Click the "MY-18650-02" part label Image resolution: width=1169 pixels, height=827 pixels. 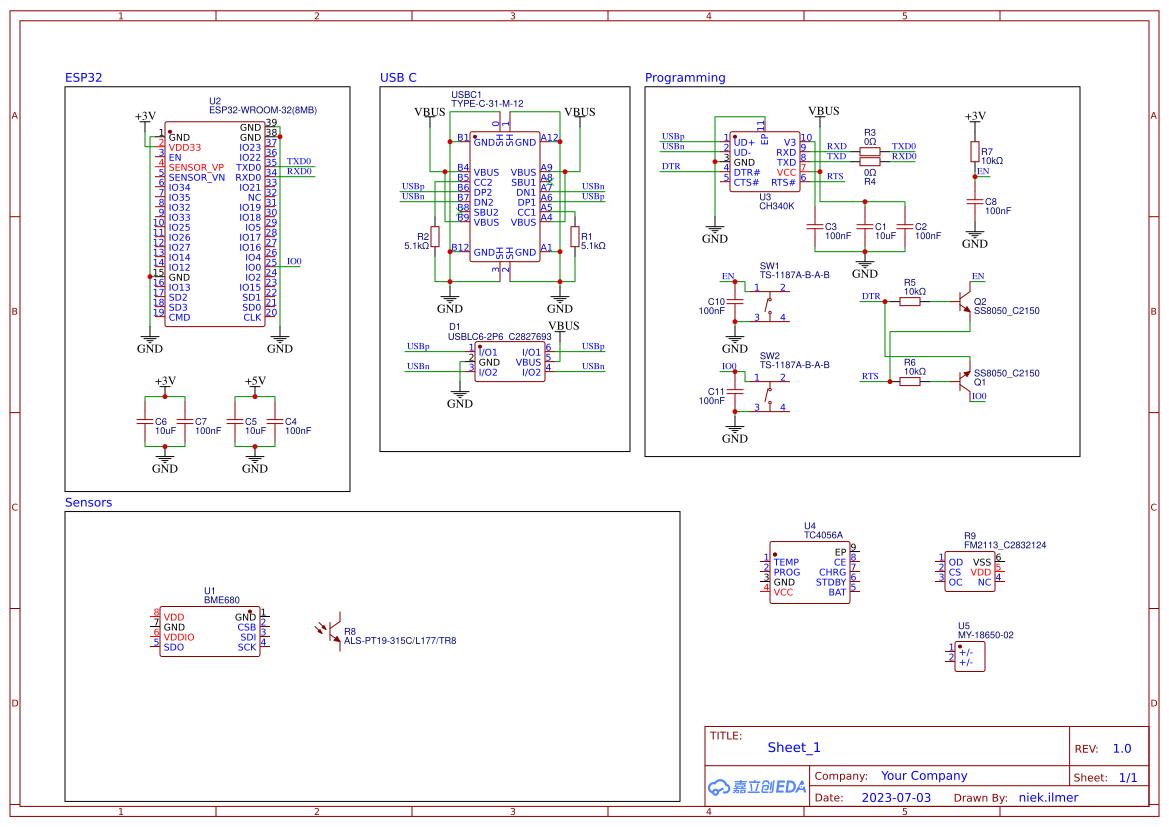point(986,635)
